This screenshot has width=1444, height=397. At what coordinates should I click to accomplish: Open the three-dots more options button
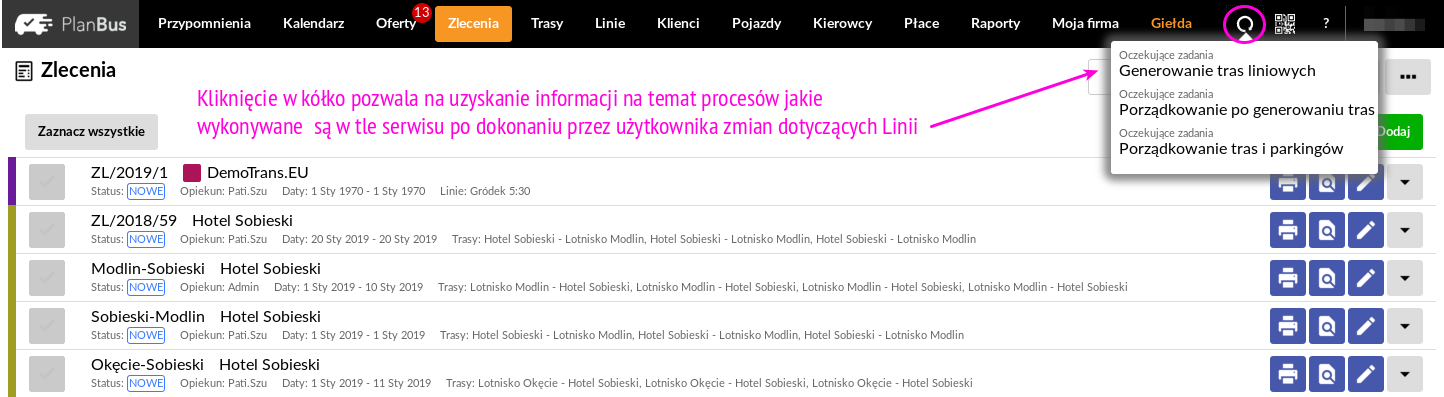pos(1408,76)
